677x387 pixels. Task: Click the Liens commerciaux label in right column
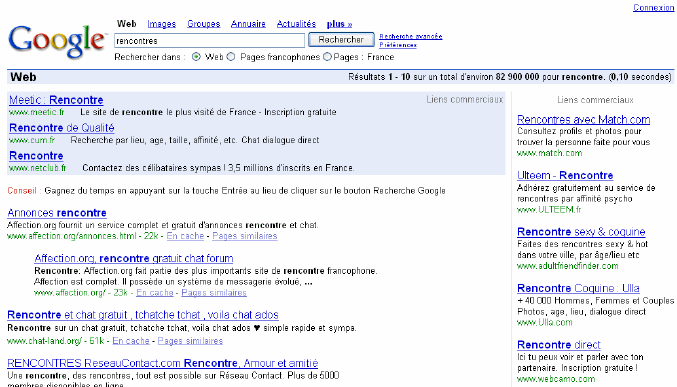coord(595,100)
